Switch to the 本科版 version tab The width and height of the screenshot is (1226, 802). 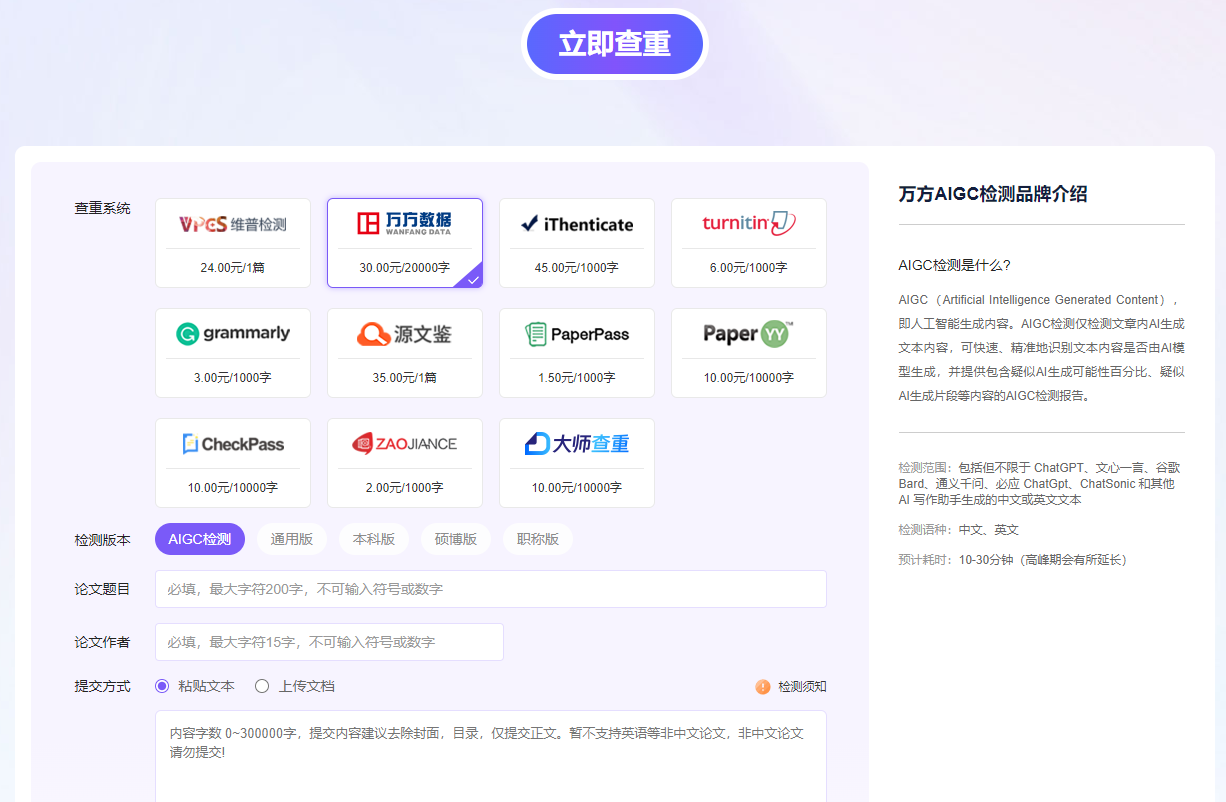click(x=374, y=539)
